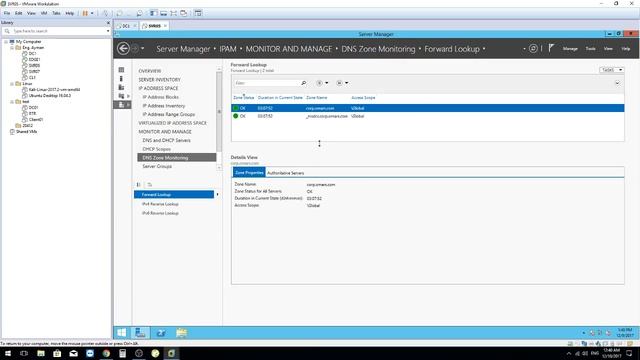Select the _msdcs zone row
The image size is (640, 360).
(x=427, y=116)
